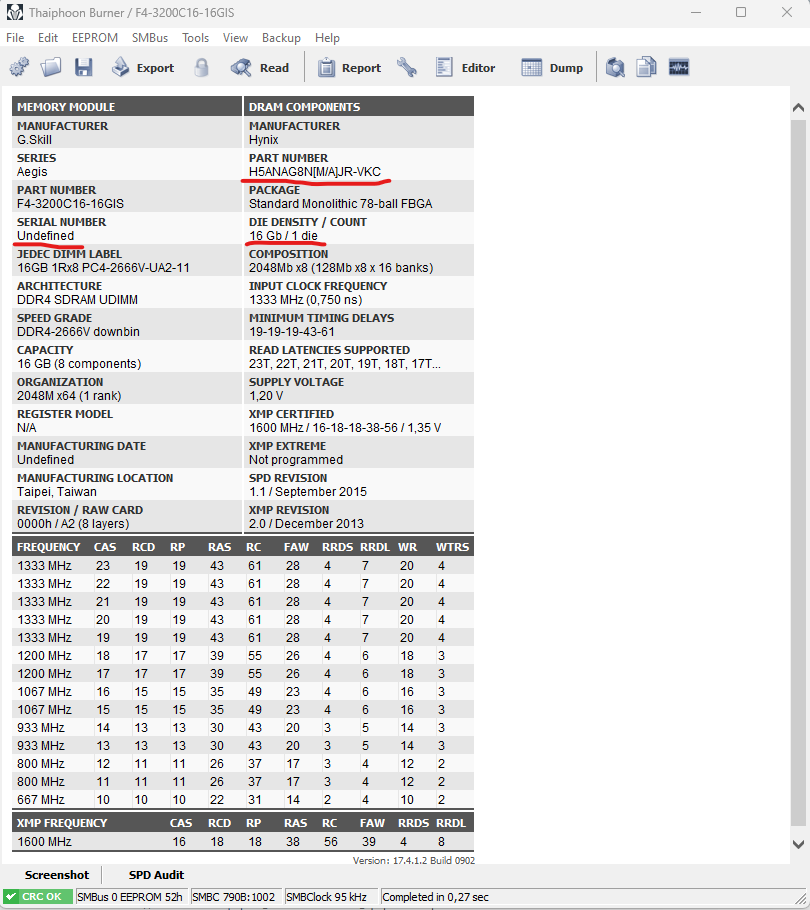The width and height of the screenshot is (810, 910).
Task: Switch to the Screenshot tab
Action: (x=57, y=875)
